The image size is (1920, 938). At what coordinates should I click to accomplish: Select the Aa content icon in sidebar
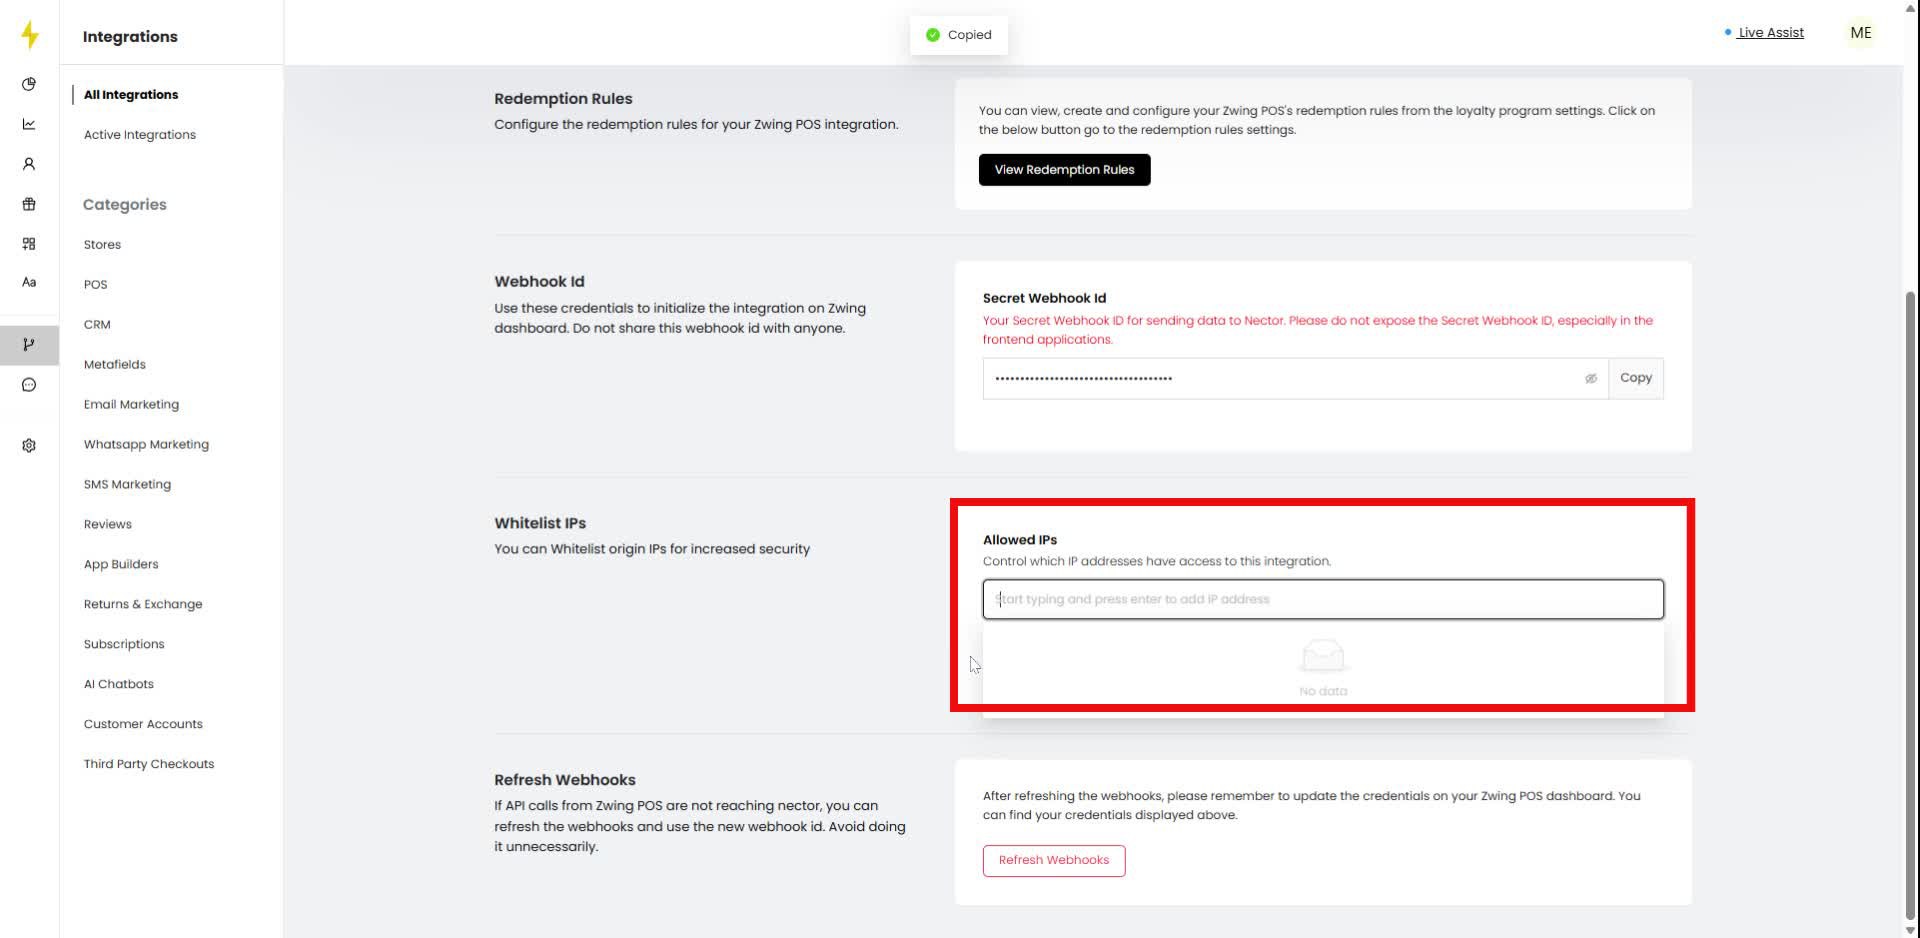29,282
